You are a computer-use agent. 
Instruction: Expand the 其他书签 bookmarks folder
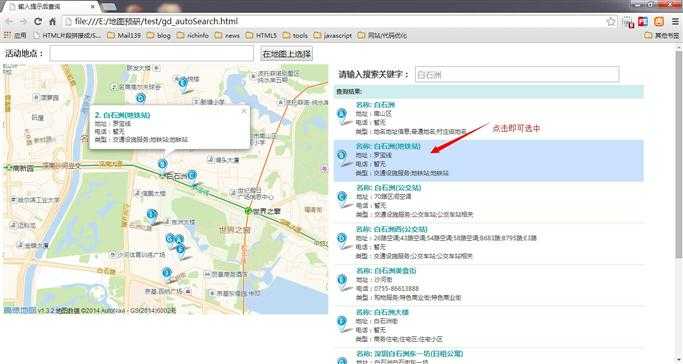tap(662, 35)
